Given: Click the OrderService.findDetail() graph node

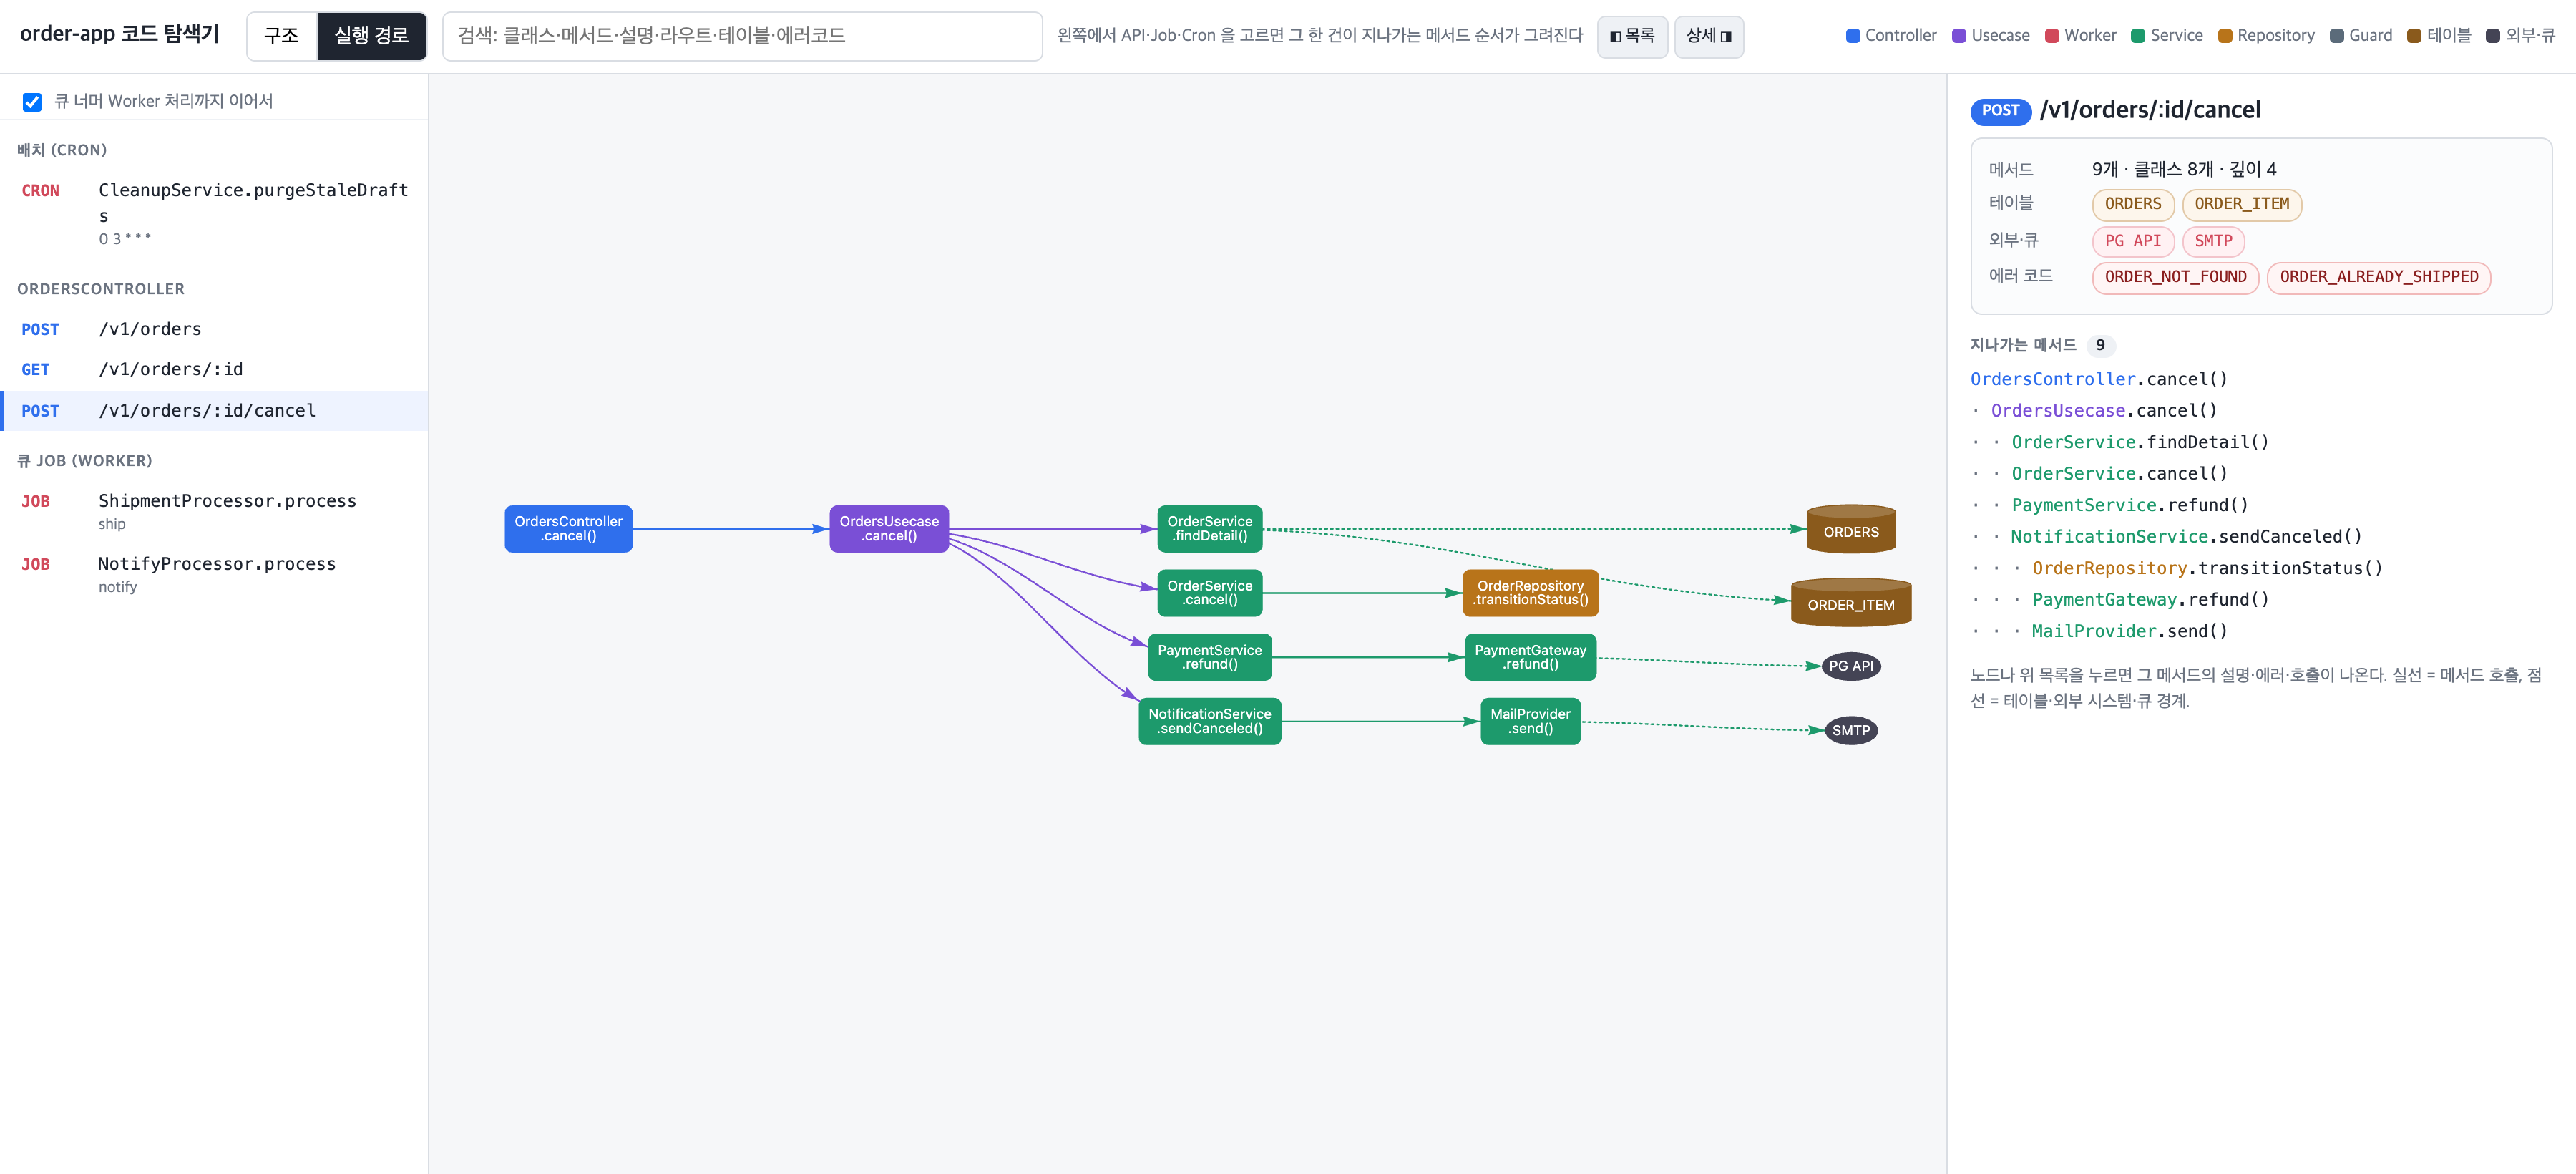Looking at the screenshot, I should tap(1210, 528).
